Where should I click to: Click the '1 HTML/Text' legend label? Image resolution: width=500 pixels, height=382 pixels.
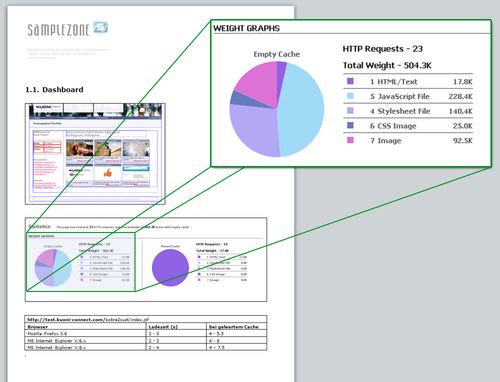pyautogui.click(x=393, y=82)
